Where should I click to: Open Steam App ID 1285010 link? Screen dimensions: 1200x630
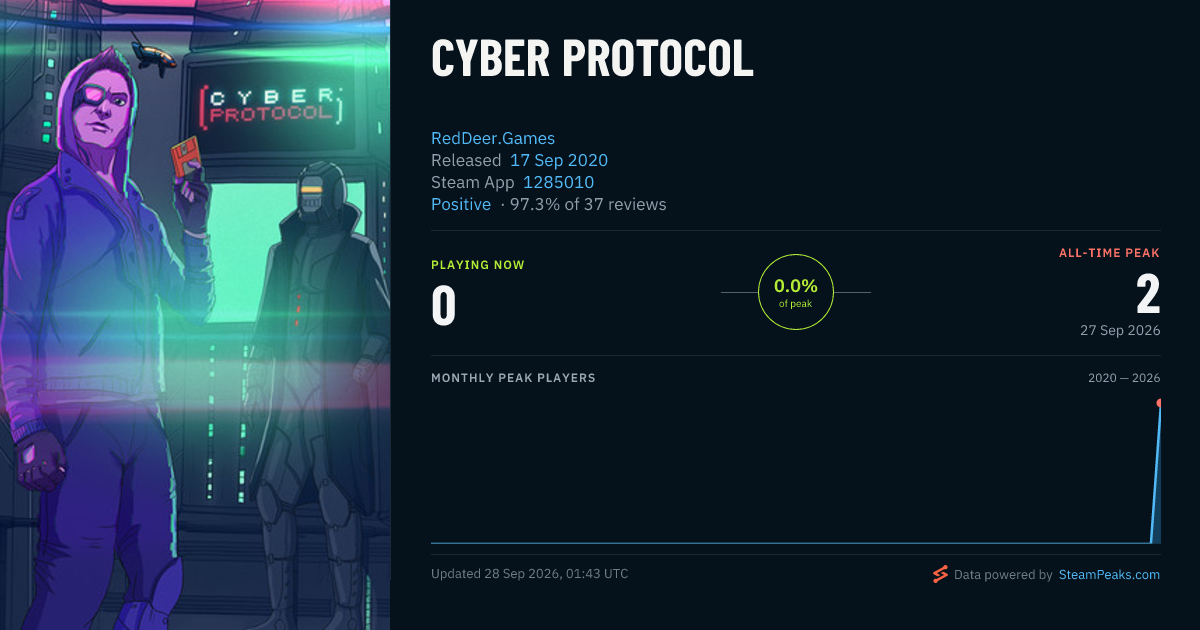click(x=559, y=182)
